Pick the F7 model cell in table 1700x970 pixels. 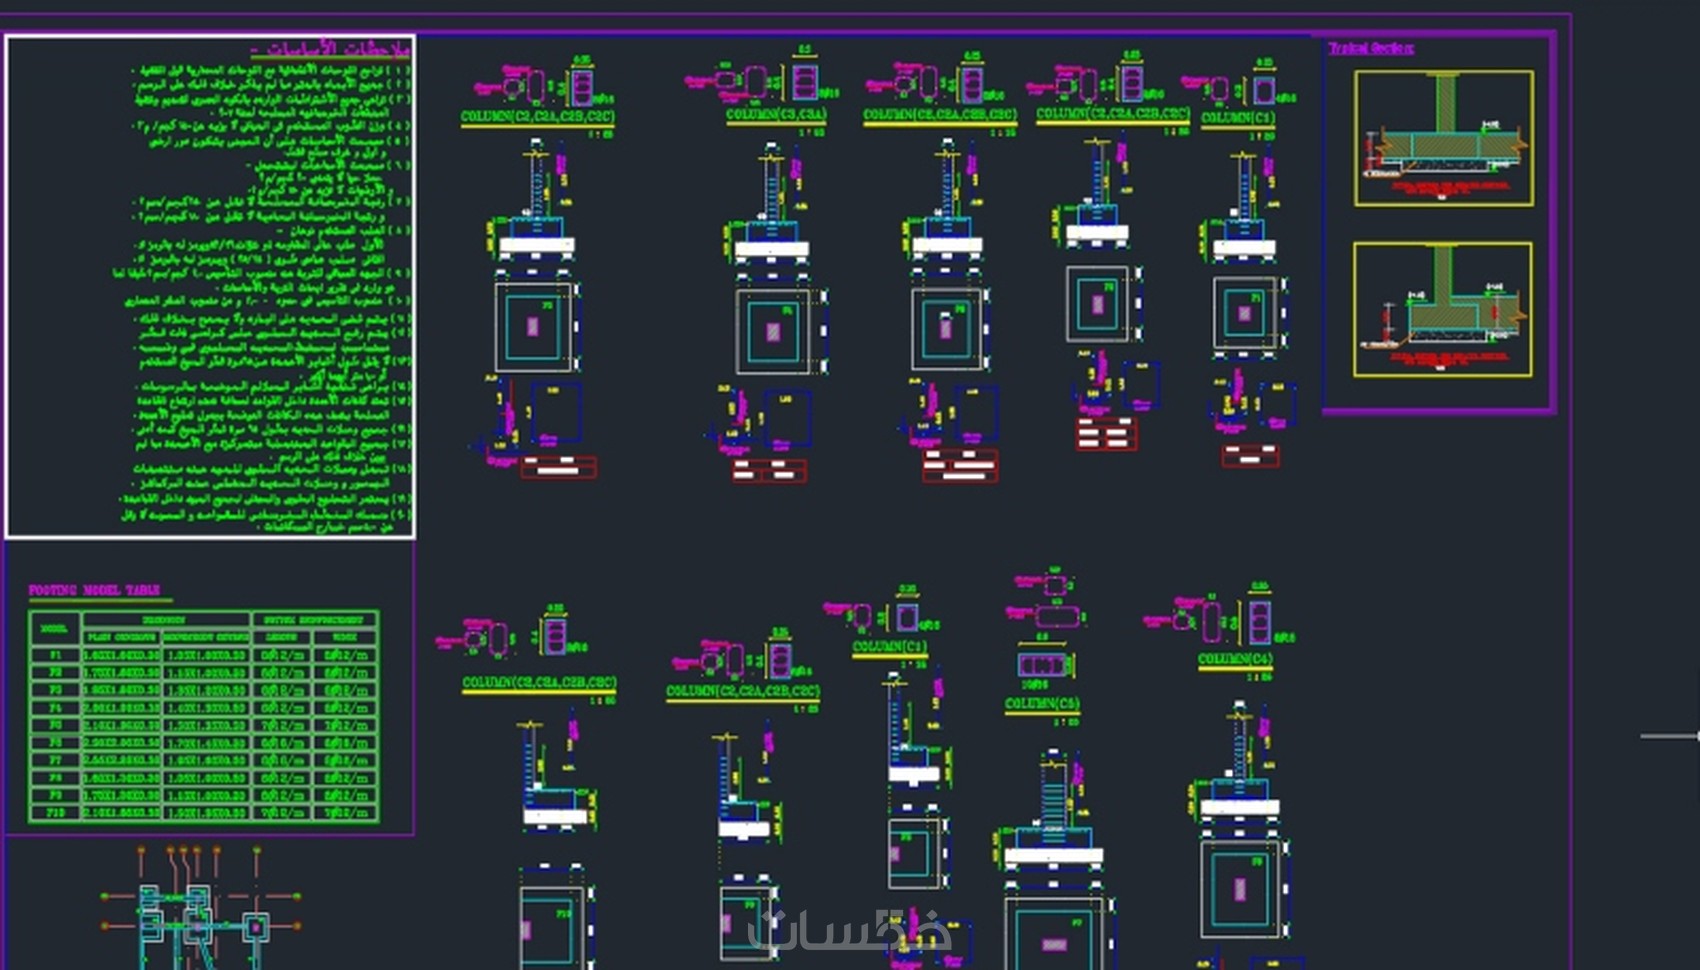(x=55, y=760)
